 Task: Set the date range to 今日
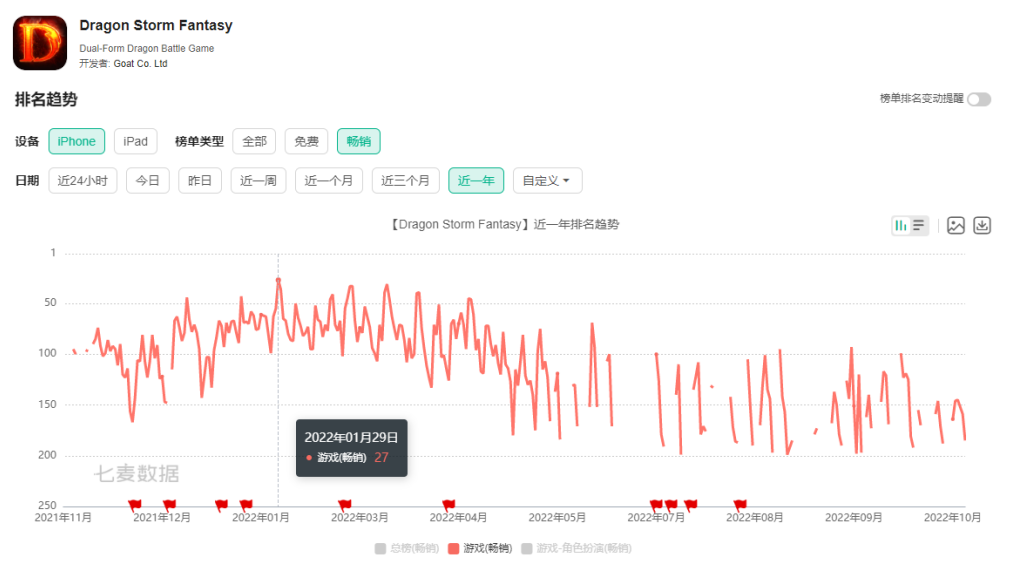pyautogui.click(x=148, y=181)
